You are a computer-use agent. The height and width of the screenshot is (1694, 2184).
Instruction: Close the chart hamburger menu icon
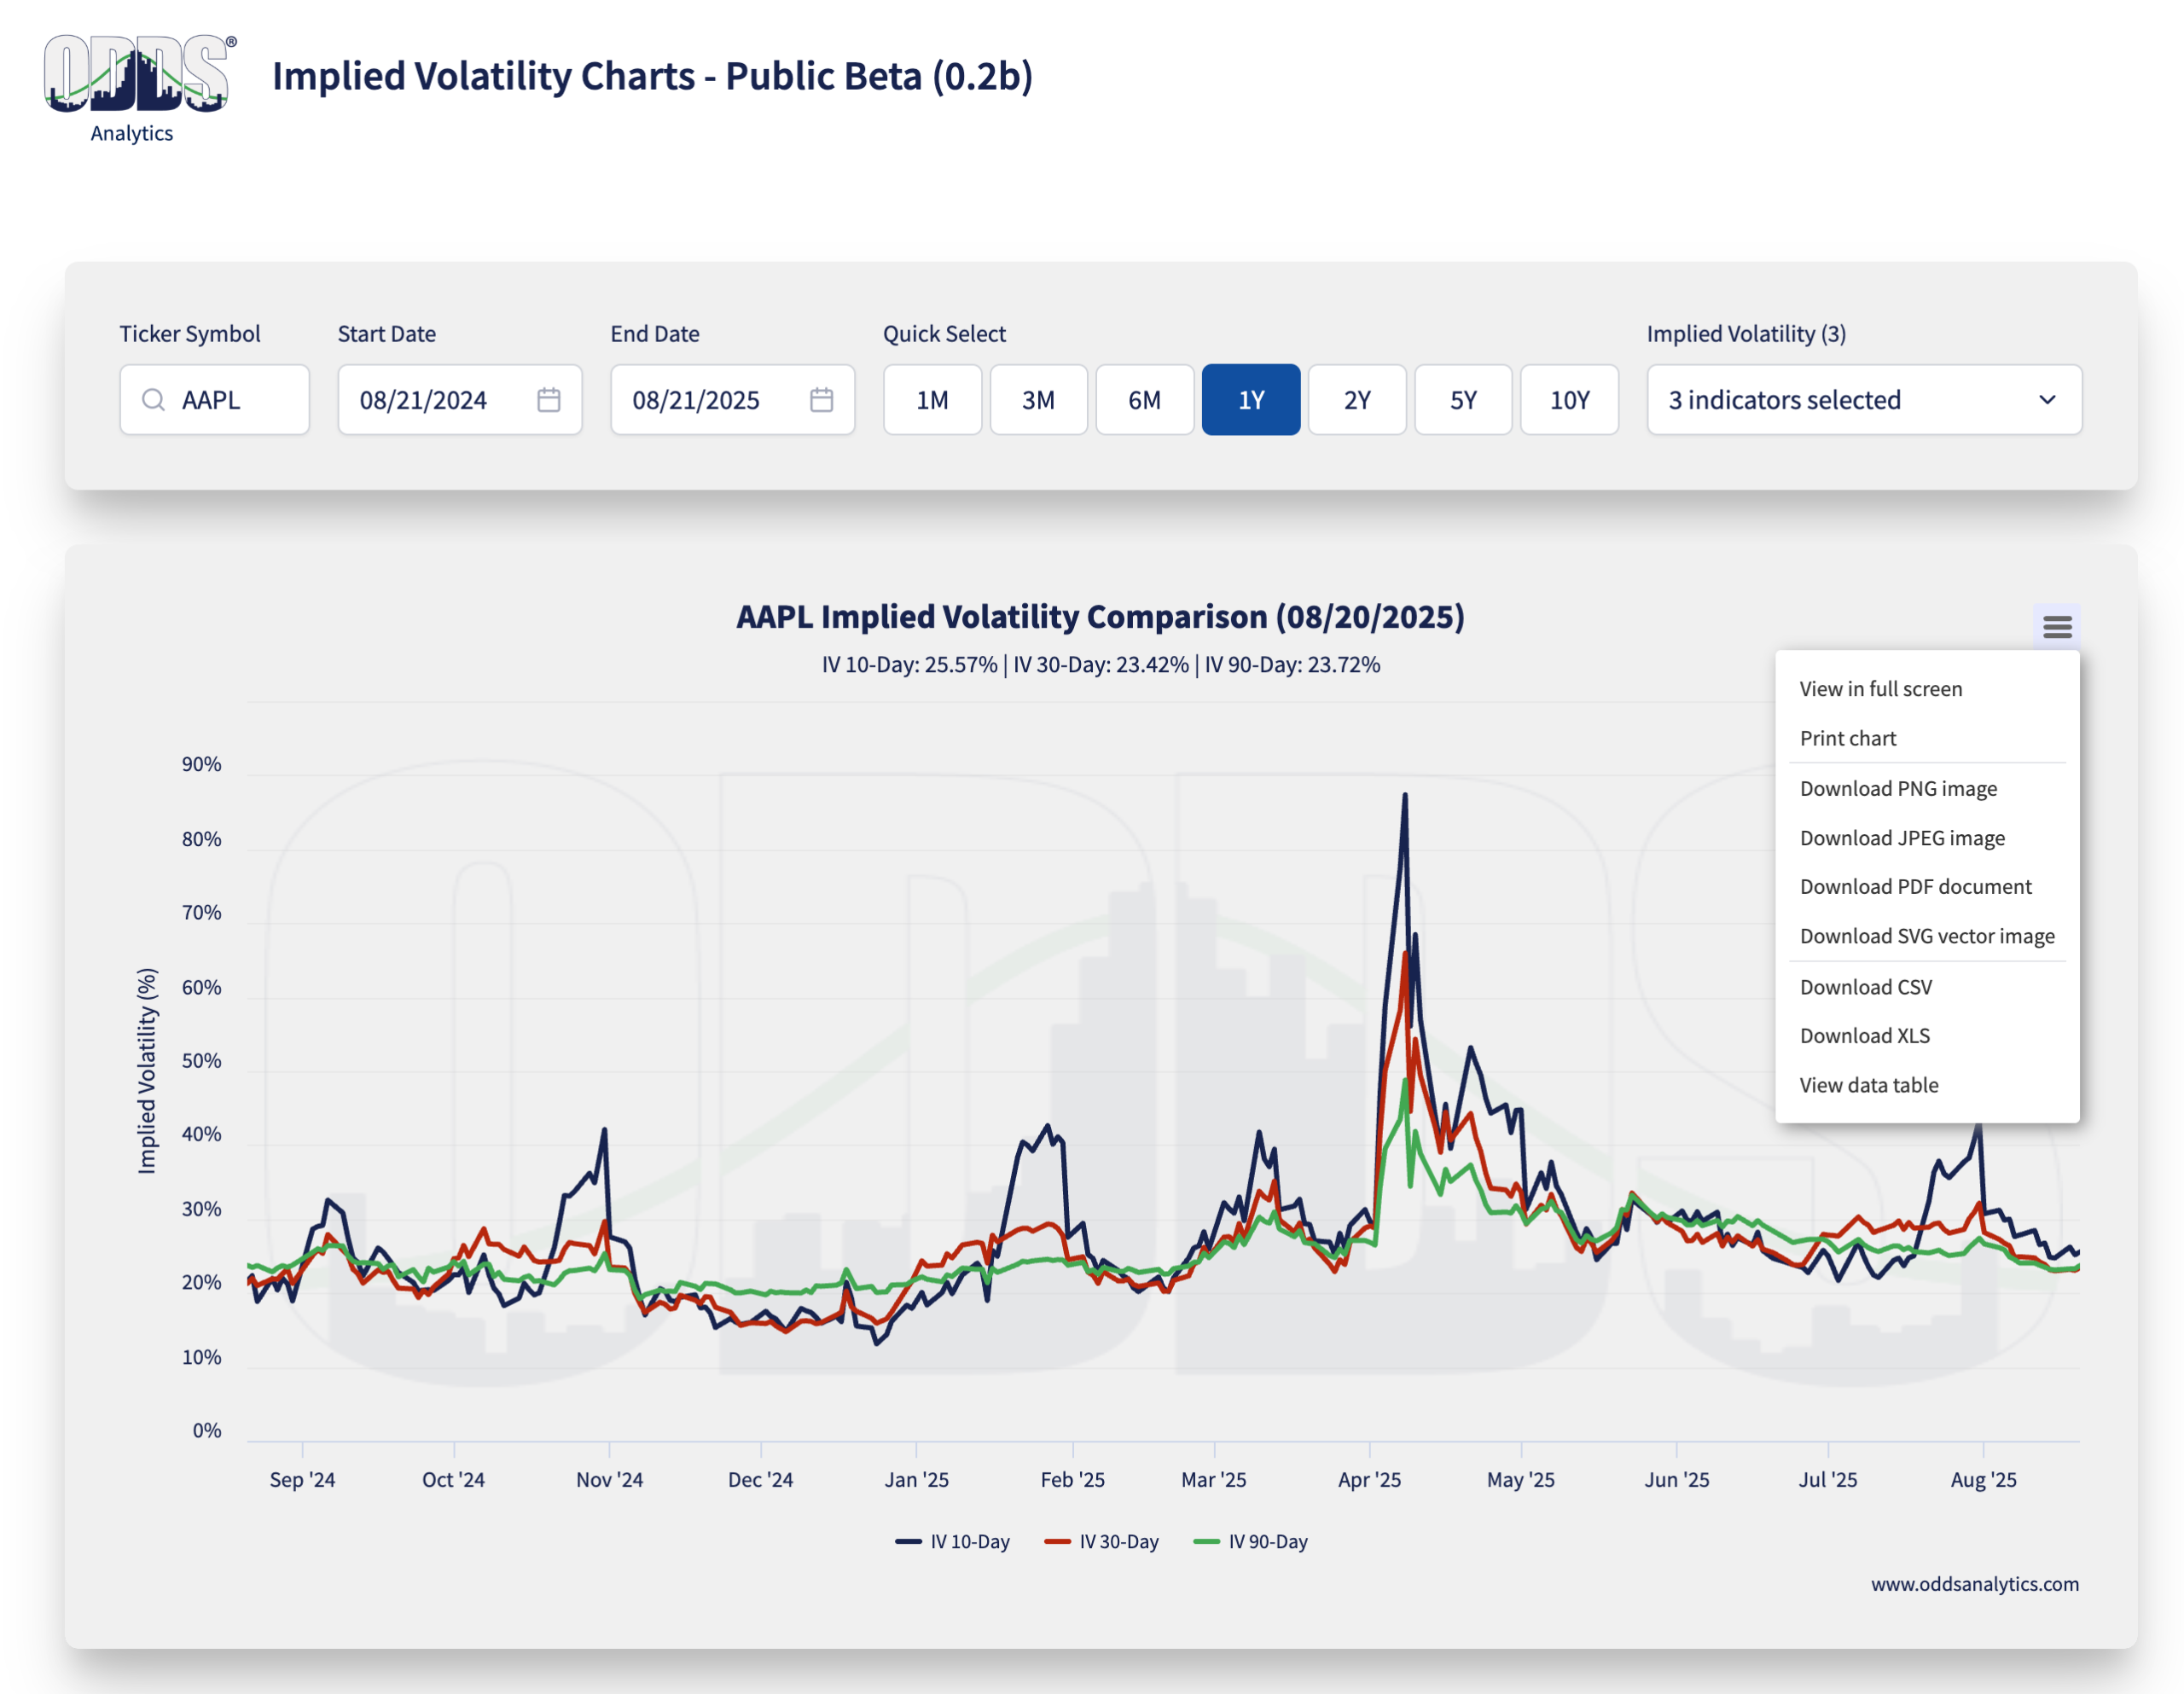pos(2057,627)
